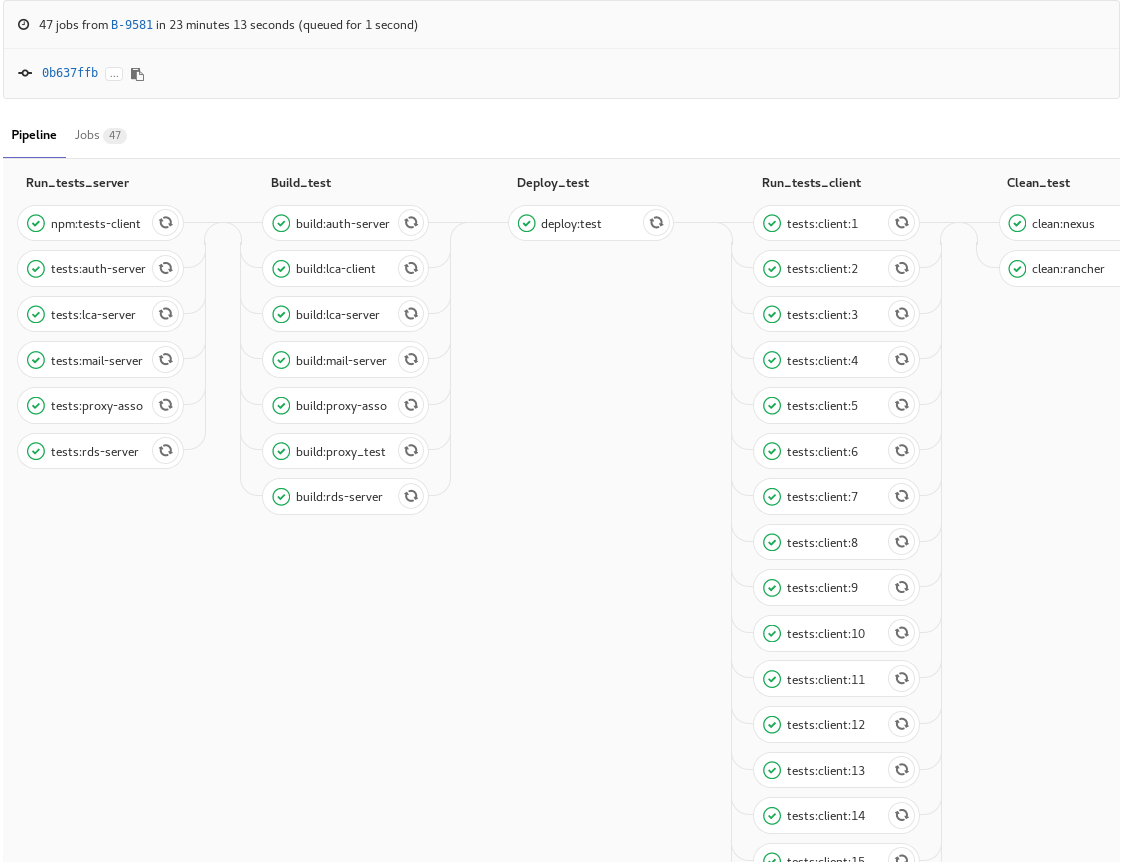Open the B-9581 branch link
The width and height of the screenshot is (1123, 862).
point(132,25)
